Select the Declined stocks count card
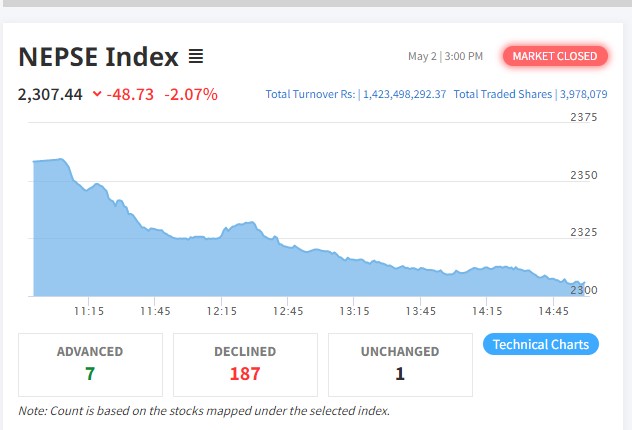632x430 pixels. click(x=245, y=365)
